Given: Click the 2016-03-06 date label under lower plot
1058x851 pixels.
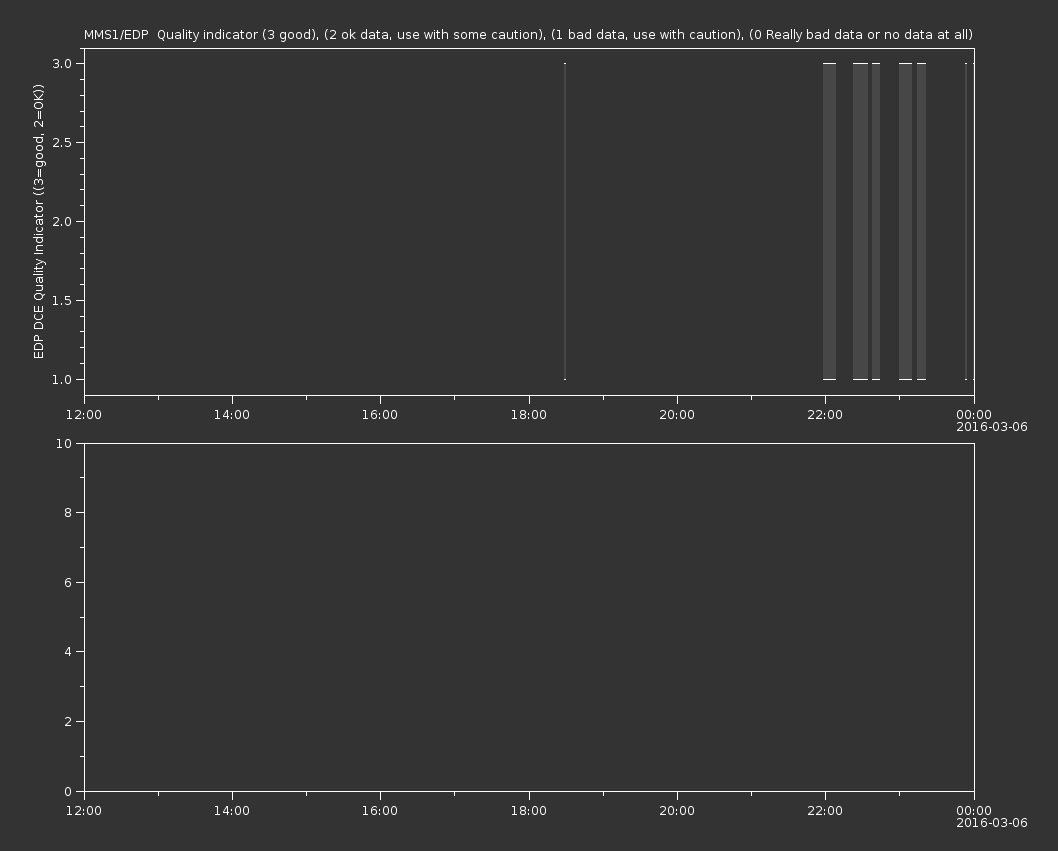Looking at the screenshot, I should [992, 823].
